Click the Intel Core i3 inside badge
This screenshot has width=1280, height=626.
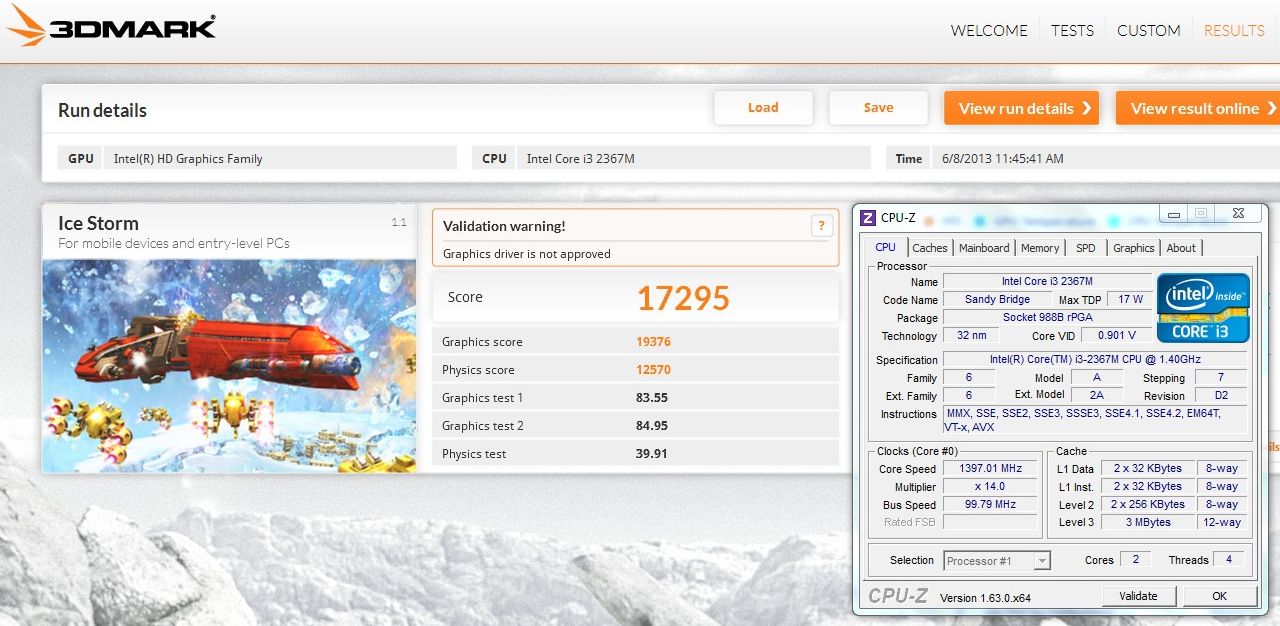(x=1203, y=308)
